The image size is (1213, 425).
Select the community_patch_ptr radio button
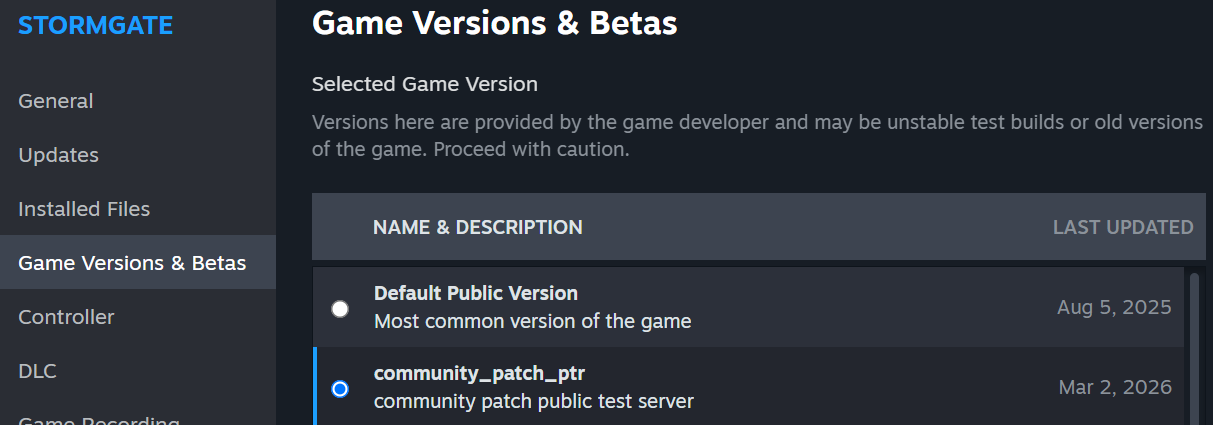click(340, 388)
